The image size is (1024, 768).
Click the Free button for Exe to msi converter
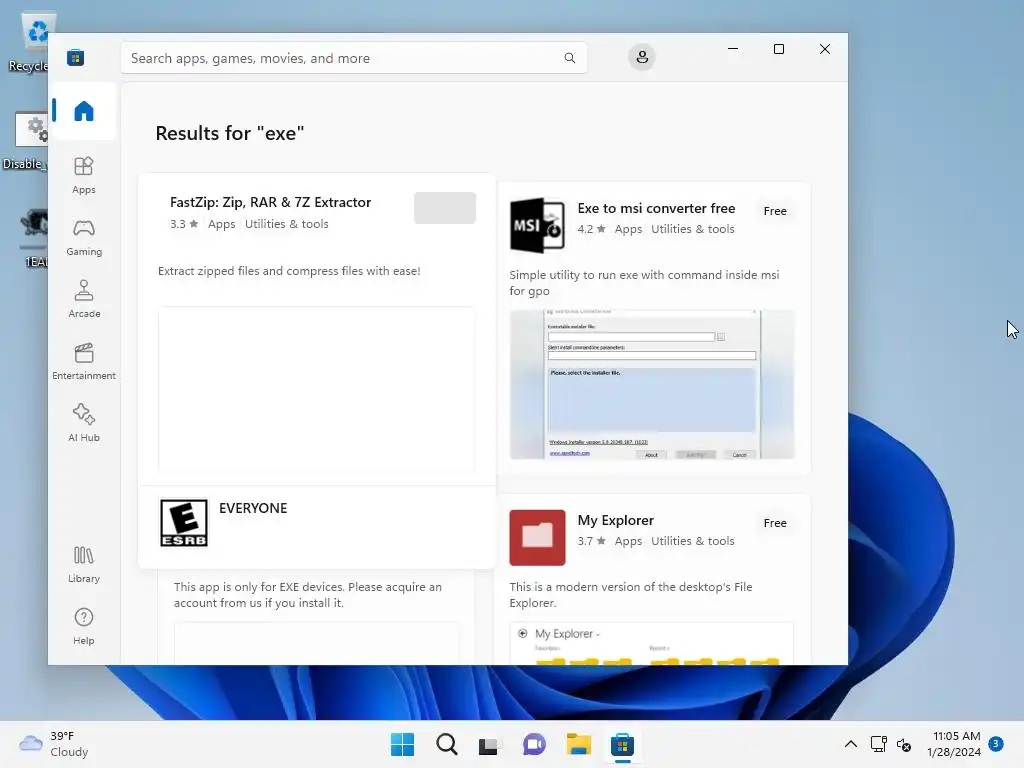775,211
